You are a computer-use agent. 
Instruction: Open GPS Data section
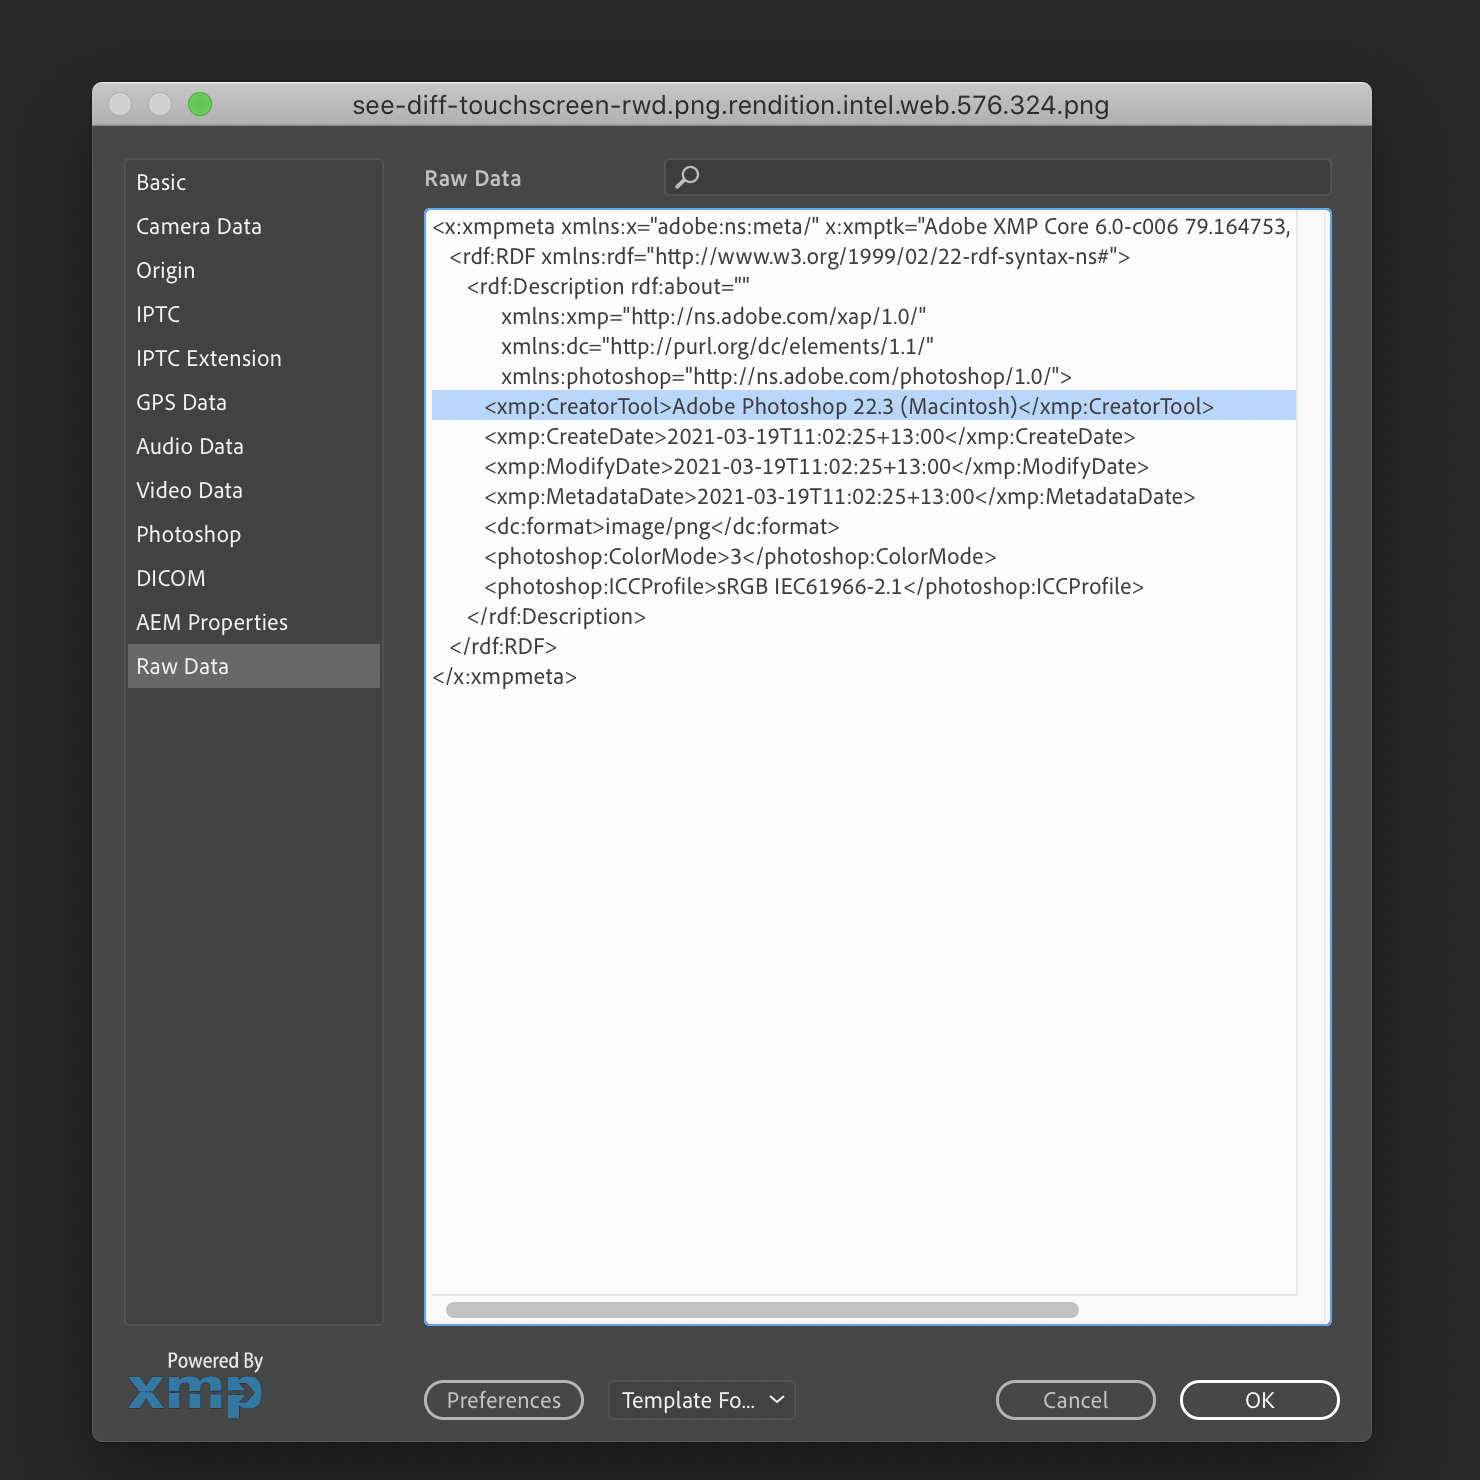(x=253, y=402)
